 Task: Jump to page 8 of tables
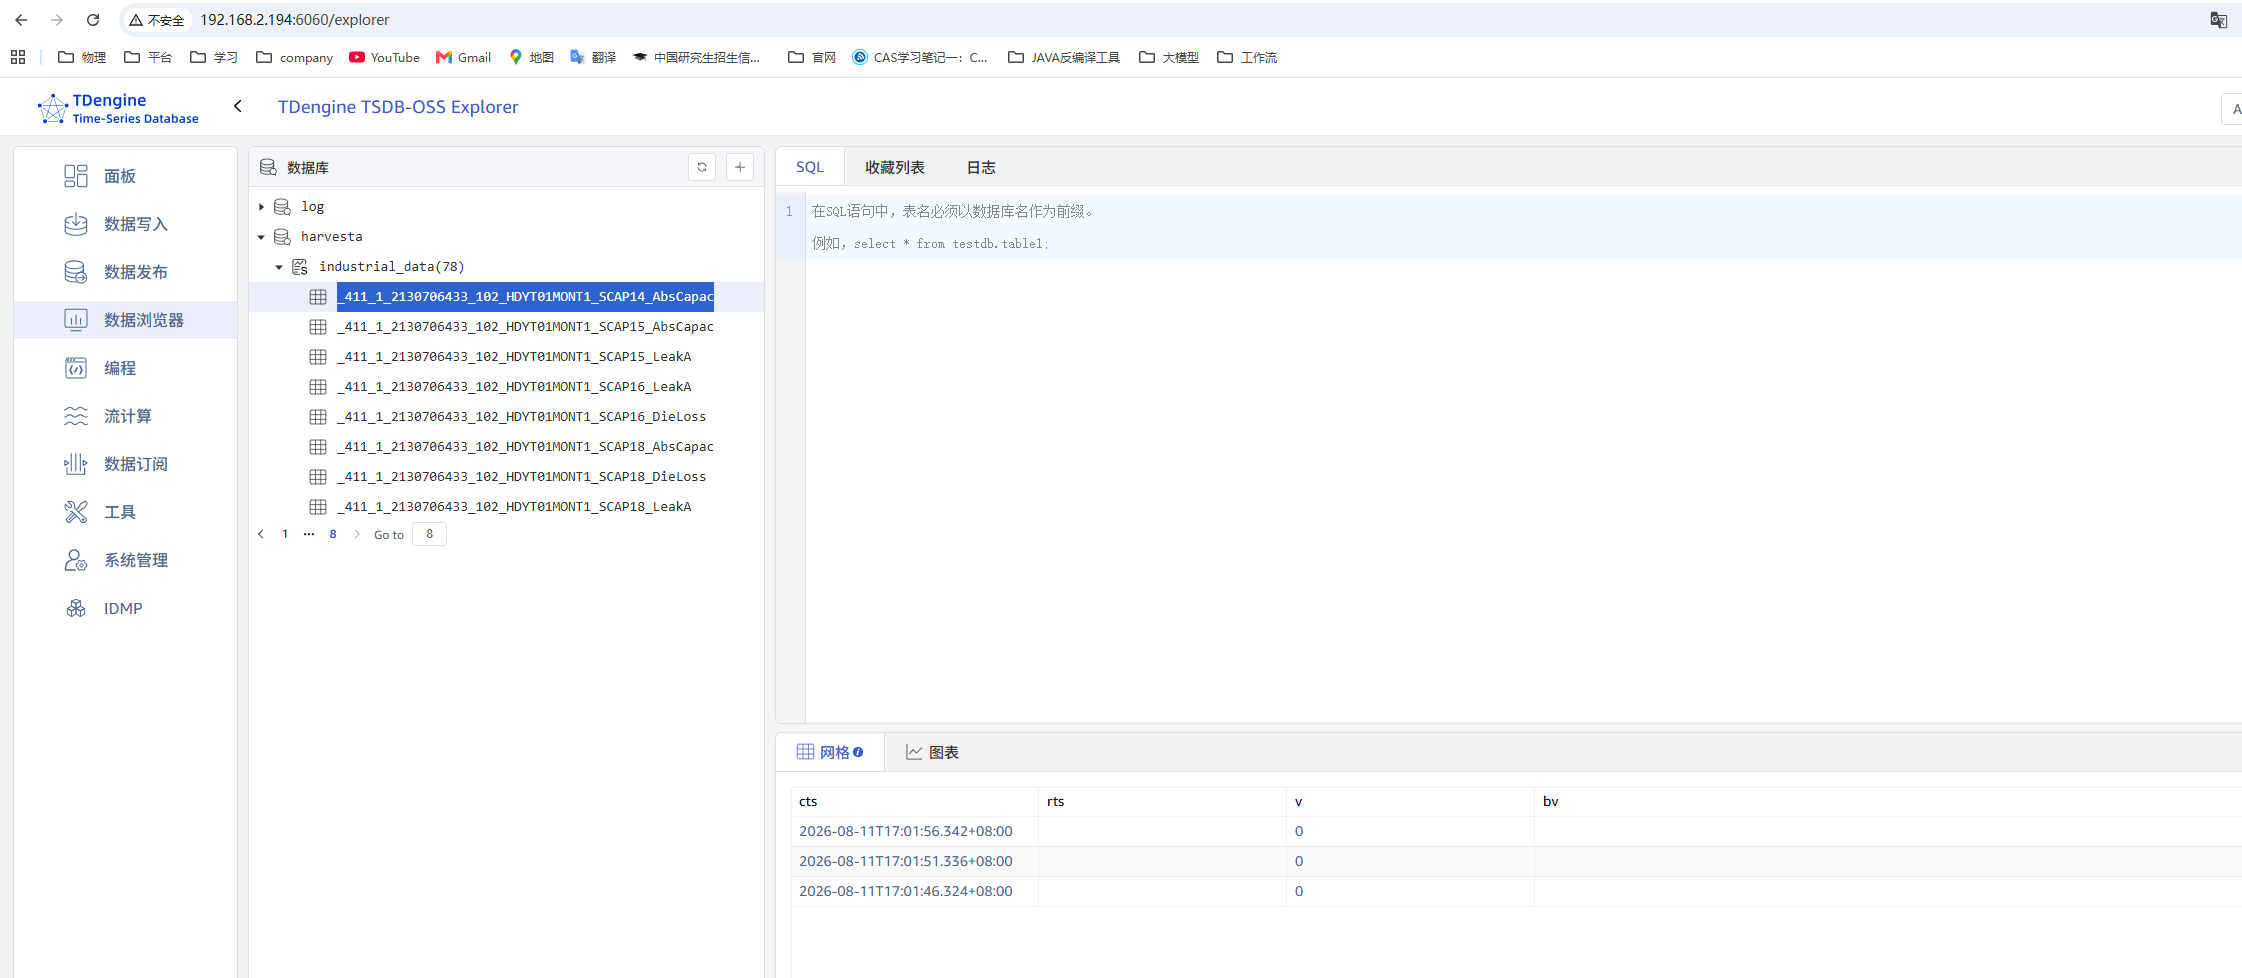[x=333, y=534]
